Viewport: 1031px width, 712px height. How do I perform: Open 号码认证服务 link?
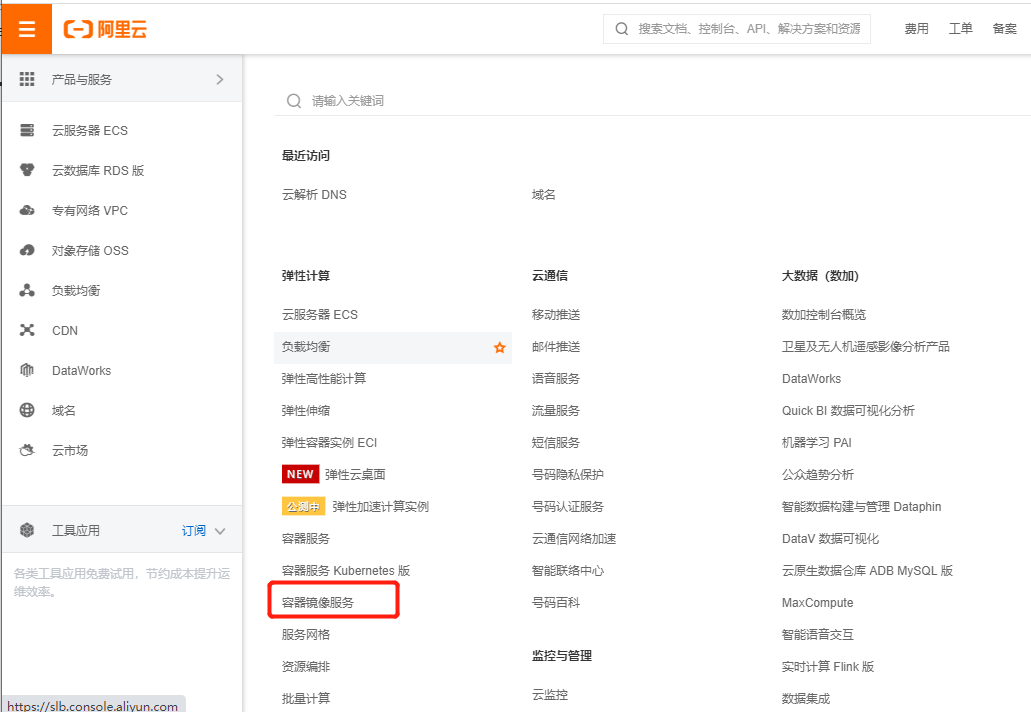tap(567, 507)
